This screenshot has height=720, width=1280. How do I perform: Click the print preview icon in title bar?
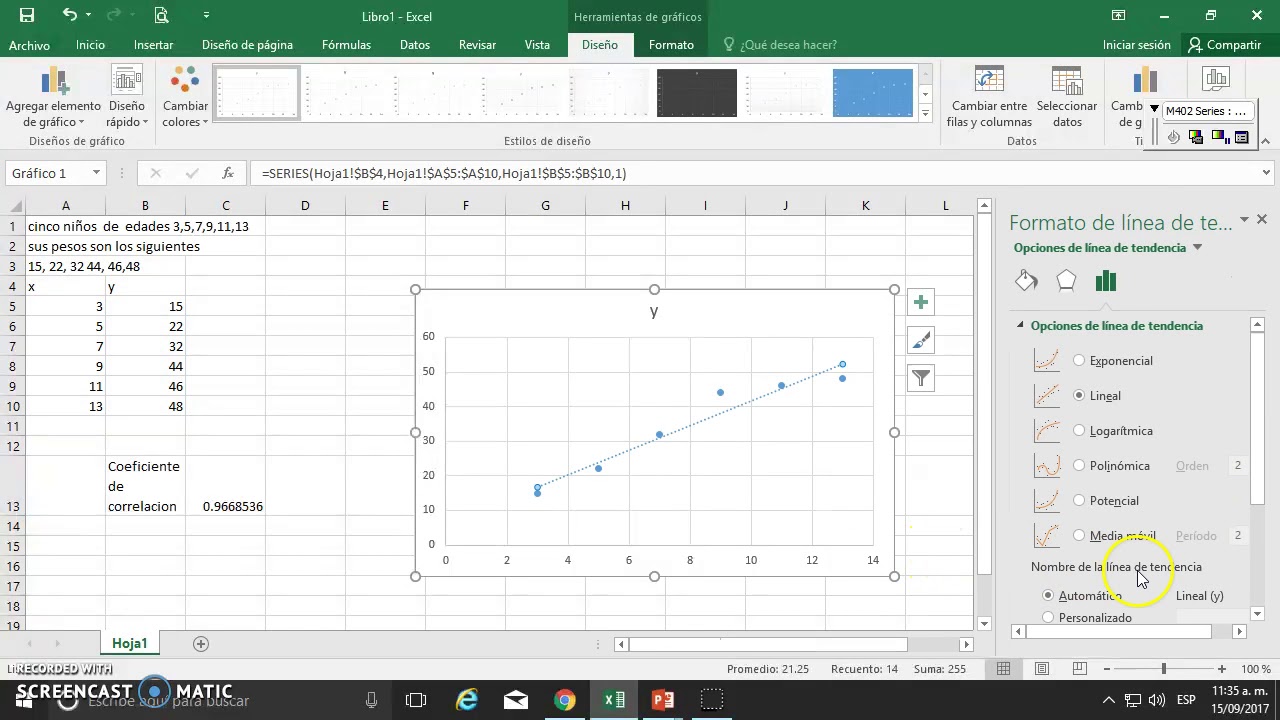(161, 15)
